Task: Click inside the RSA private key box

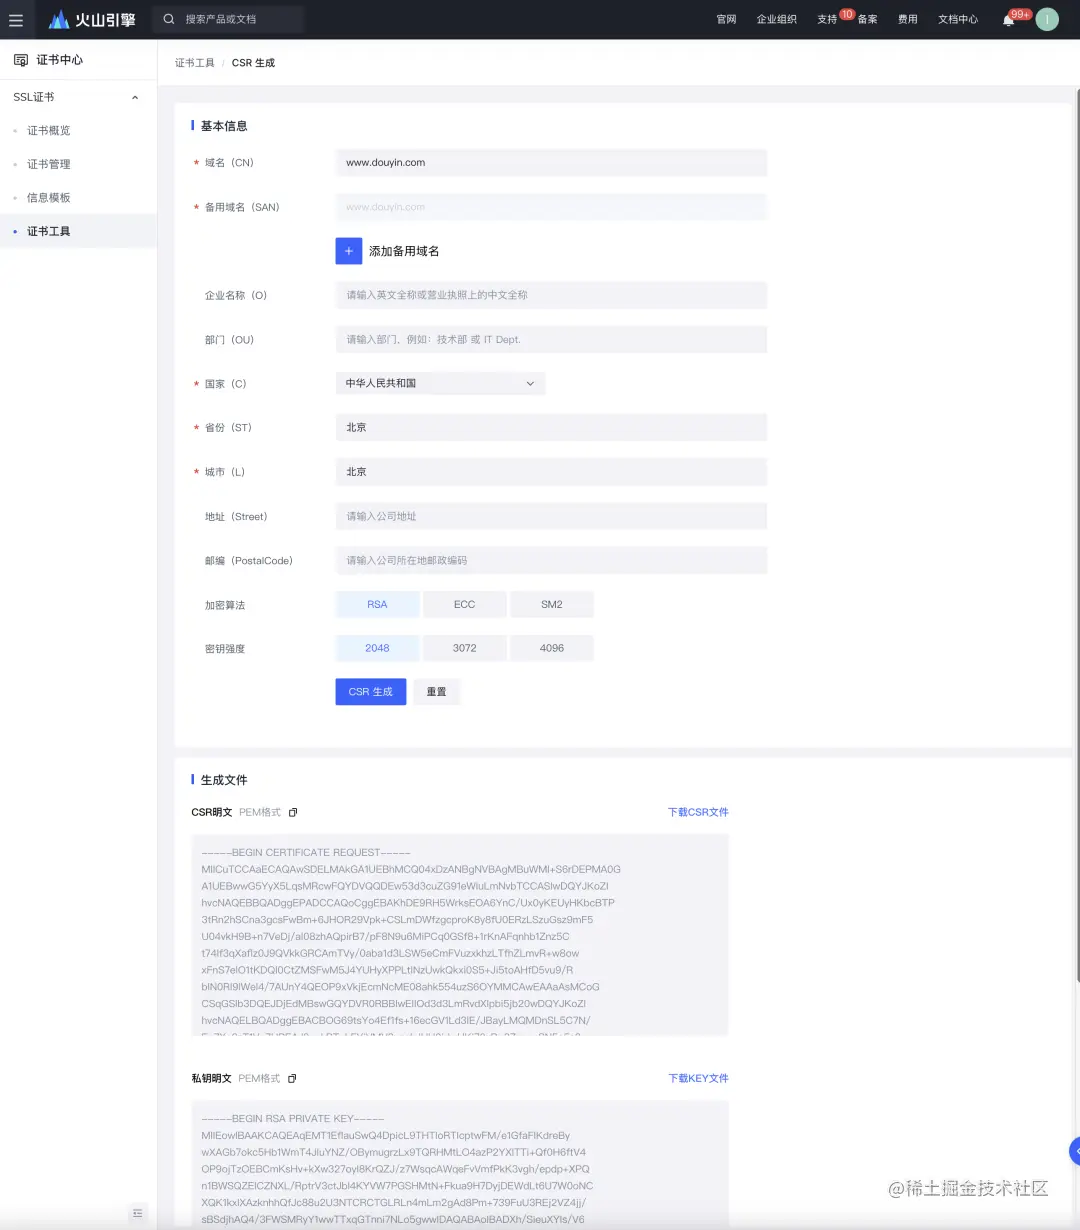Action: point(460,1165)
